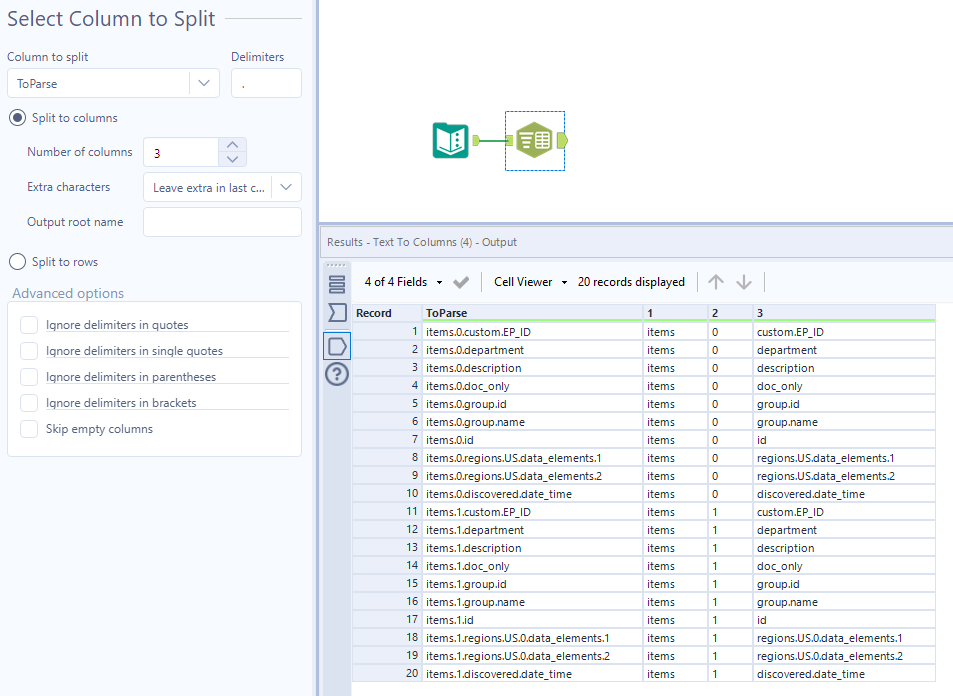The height and width of the screenshot is (696, 953).
Task: Select the Split to rows option
Action: [17, 262]
